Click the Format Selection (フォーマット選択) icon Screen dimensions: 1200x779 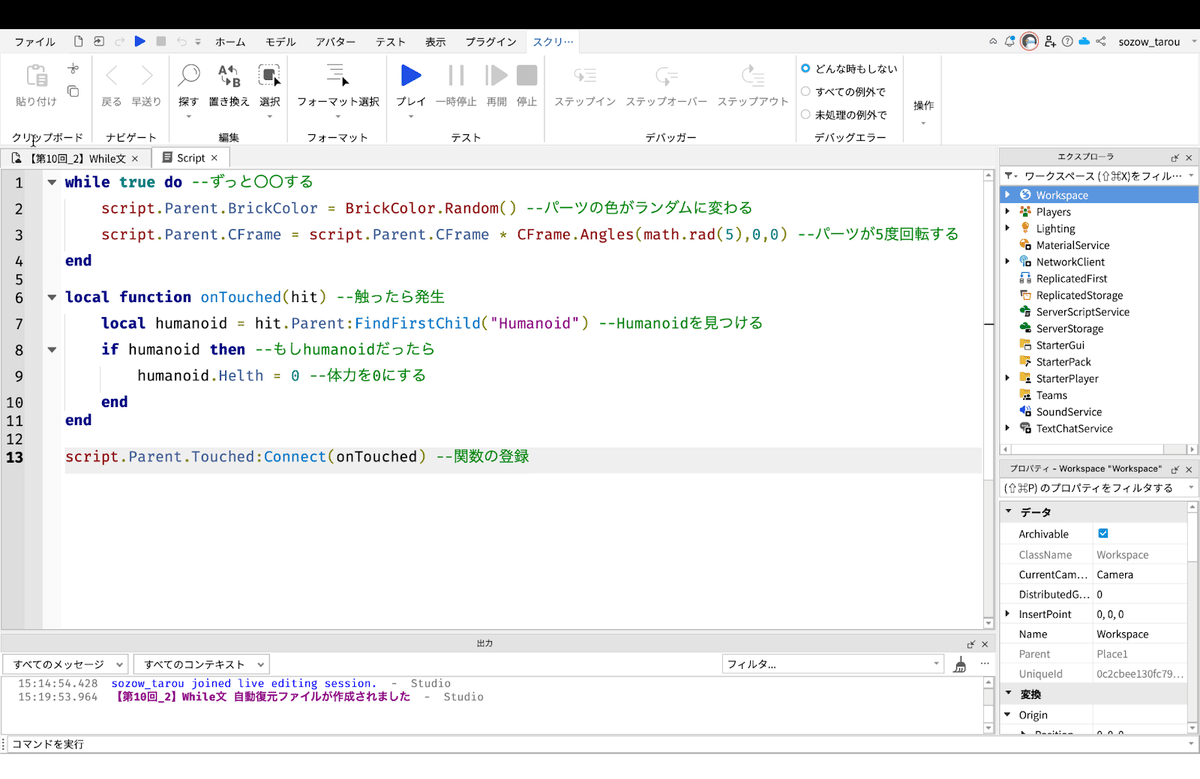pyautogui.click(x=338, y=76)
